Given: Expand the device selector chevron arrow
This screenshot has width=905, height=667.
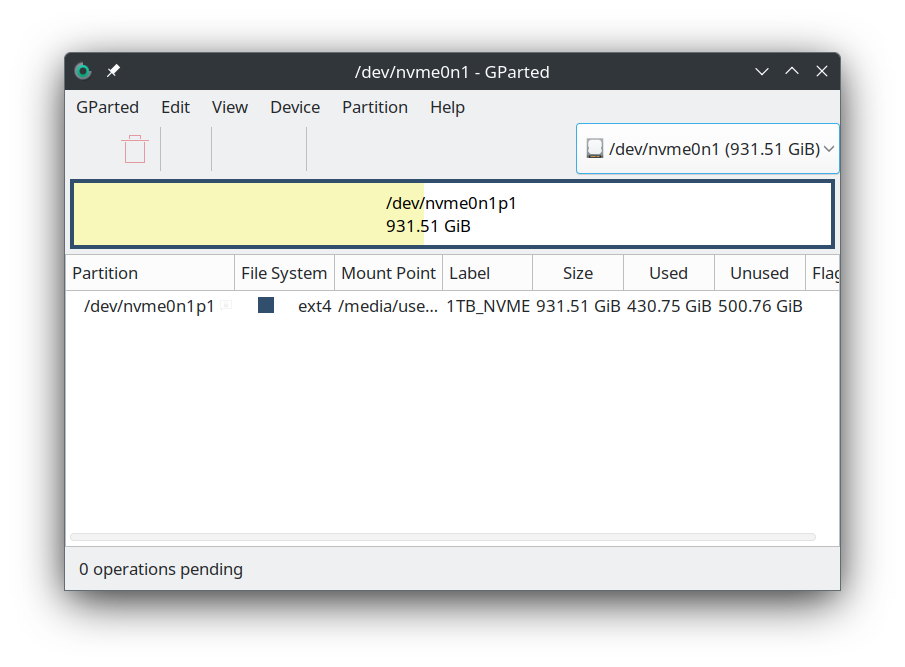Looking at the screenshot, I should tap(829, 149).
